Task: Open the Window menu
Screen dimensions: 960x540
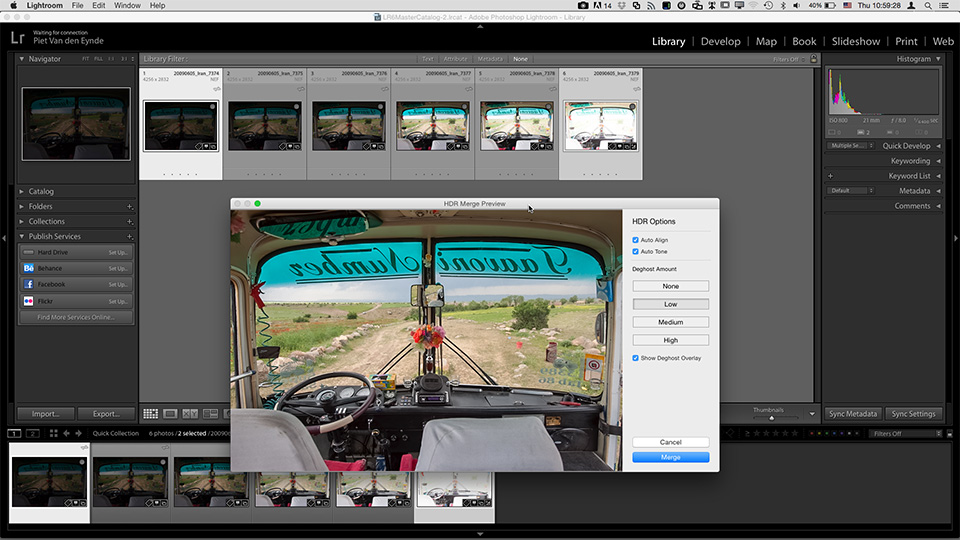Action: coord(127,6)
